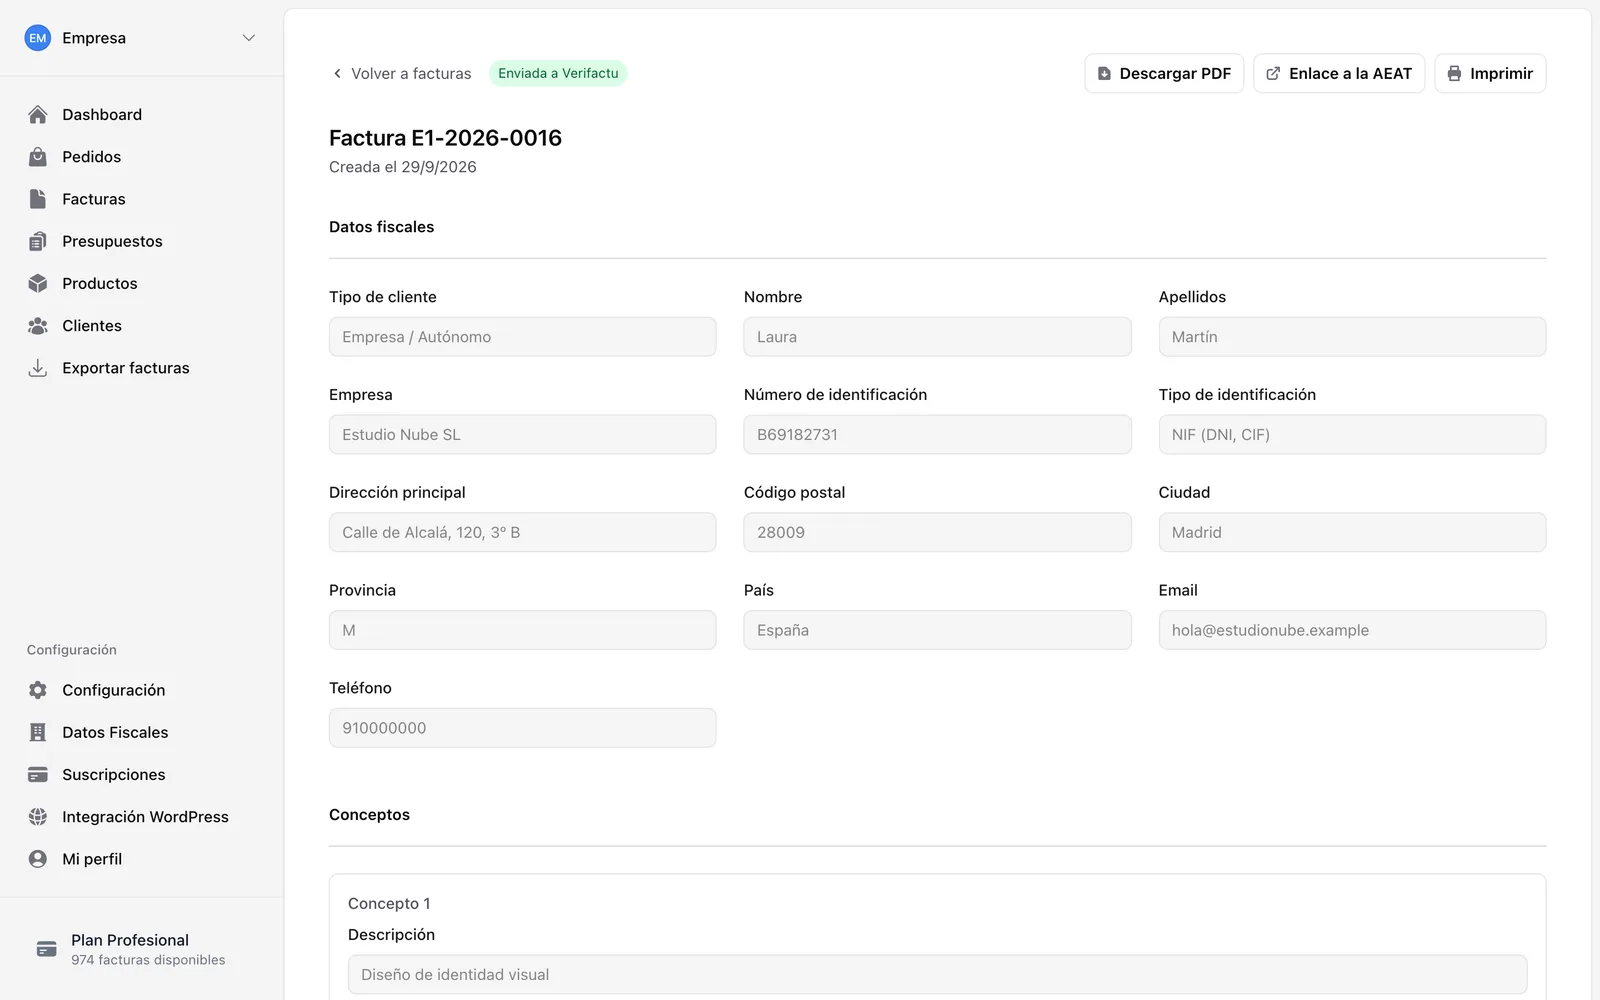Click the Nombre field showing Laura
The image size is (1600, 1000).
[937, 337]
